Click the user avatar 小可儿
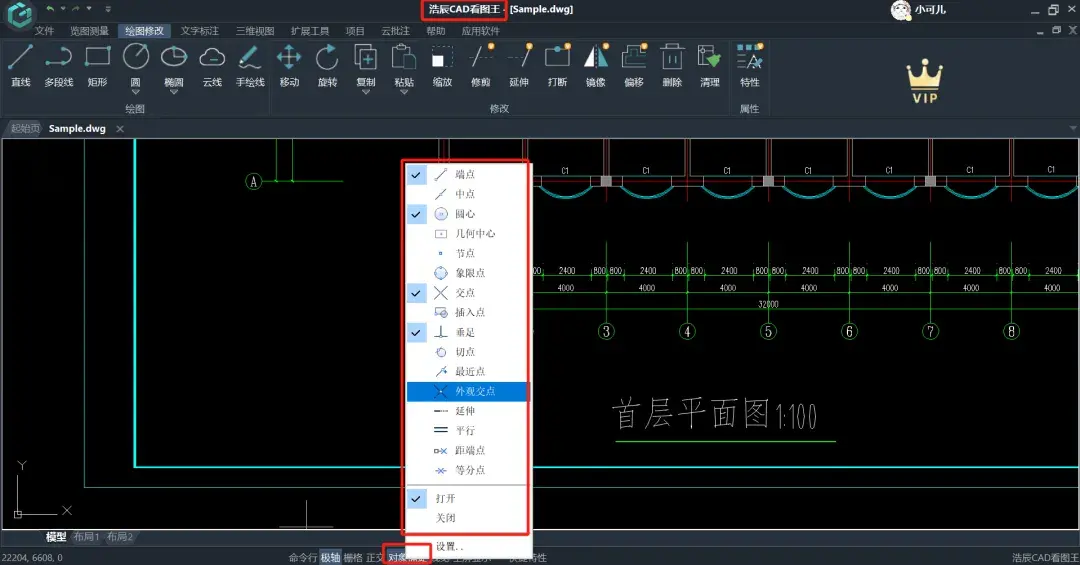 (x=901, y=10)
